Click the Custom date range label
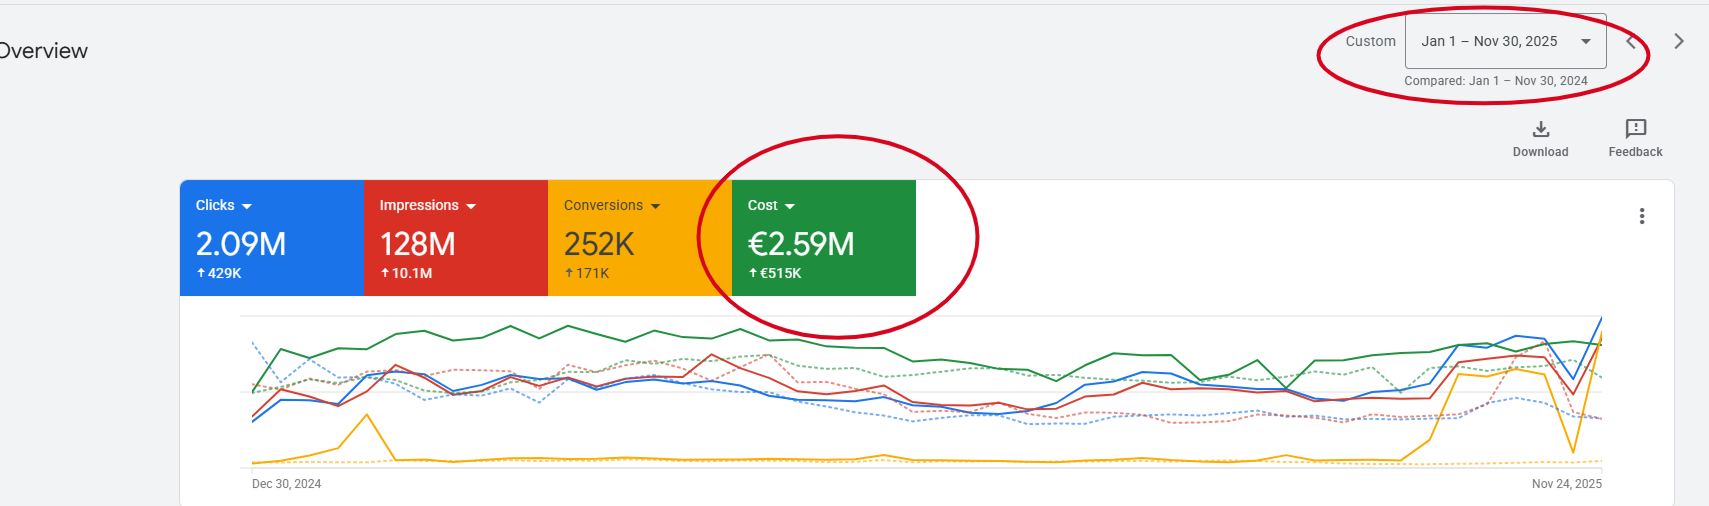 tap(1370, 41)
